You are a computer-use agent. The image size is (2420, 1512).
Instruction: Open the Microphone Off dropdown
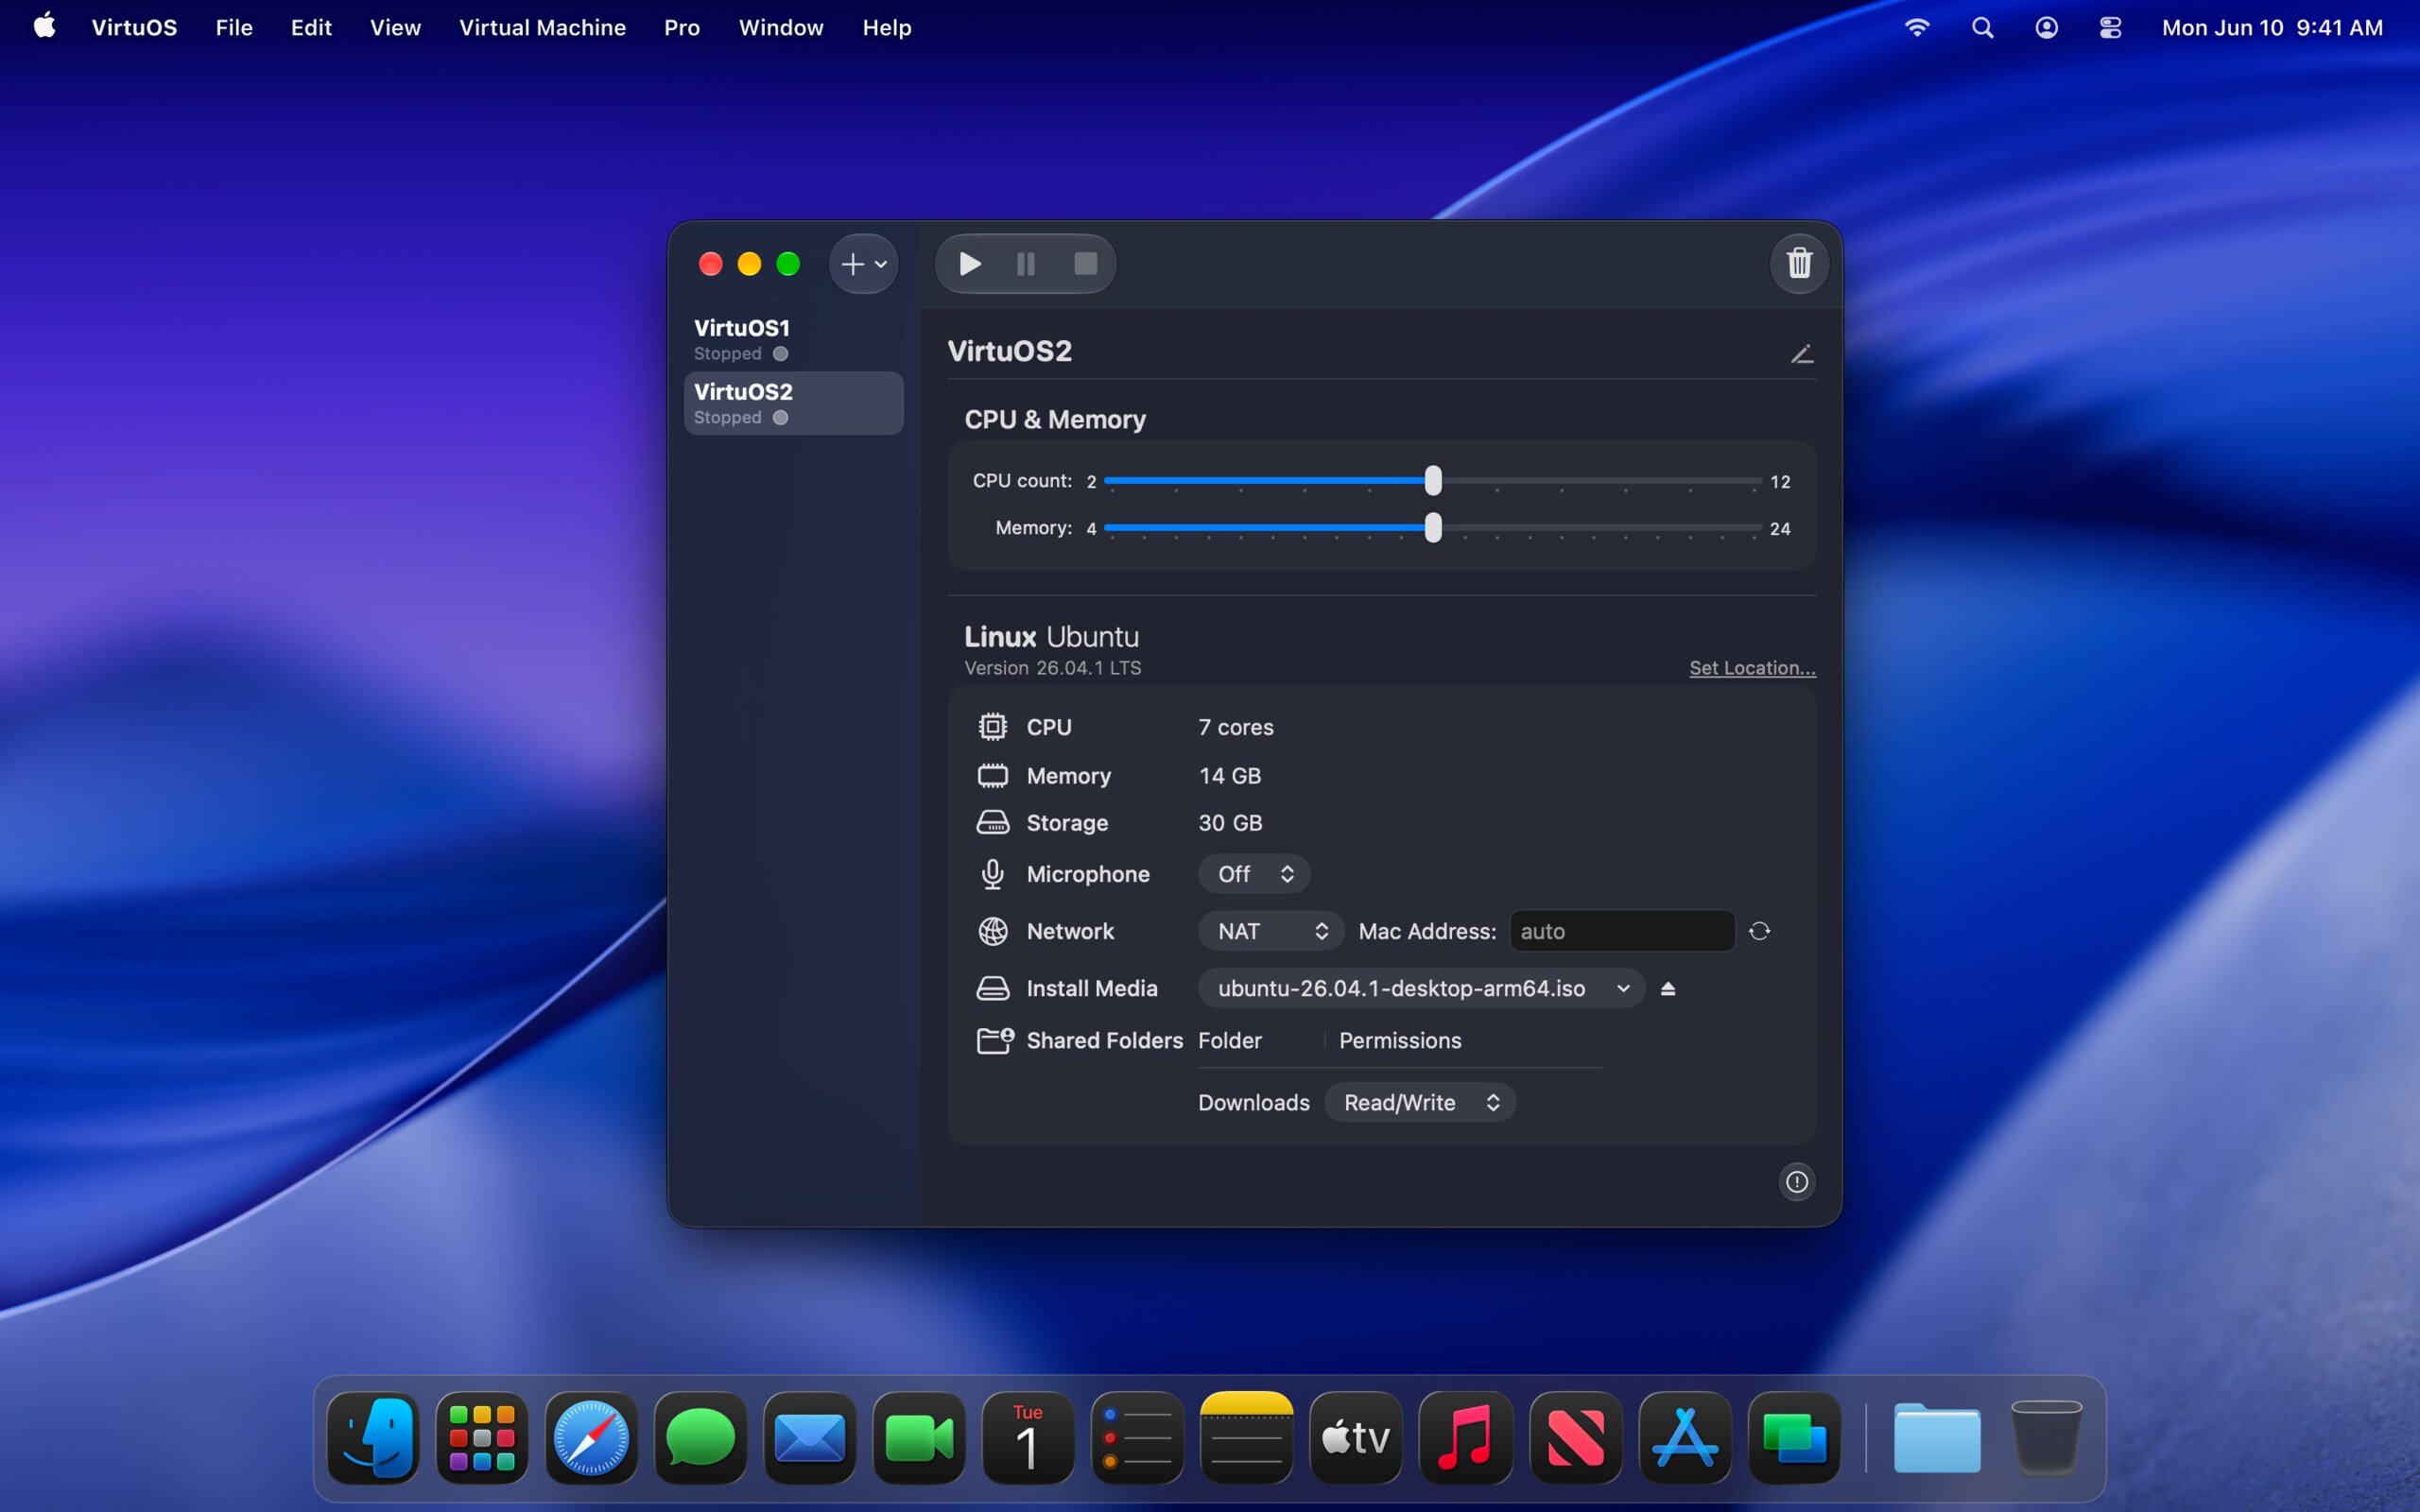pyautogui.click(x=1254, y=874)
